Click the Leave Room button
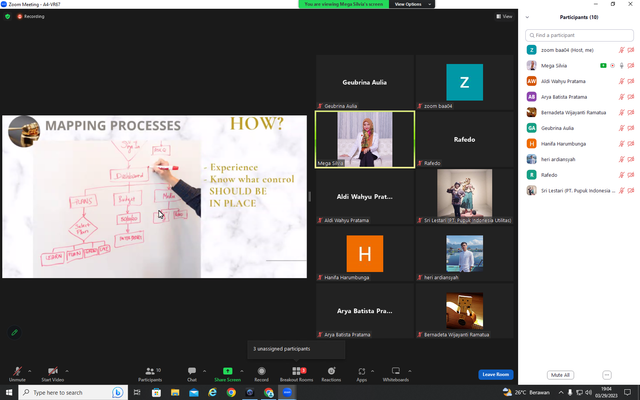 pyautogui.click(x=496, y=374)
